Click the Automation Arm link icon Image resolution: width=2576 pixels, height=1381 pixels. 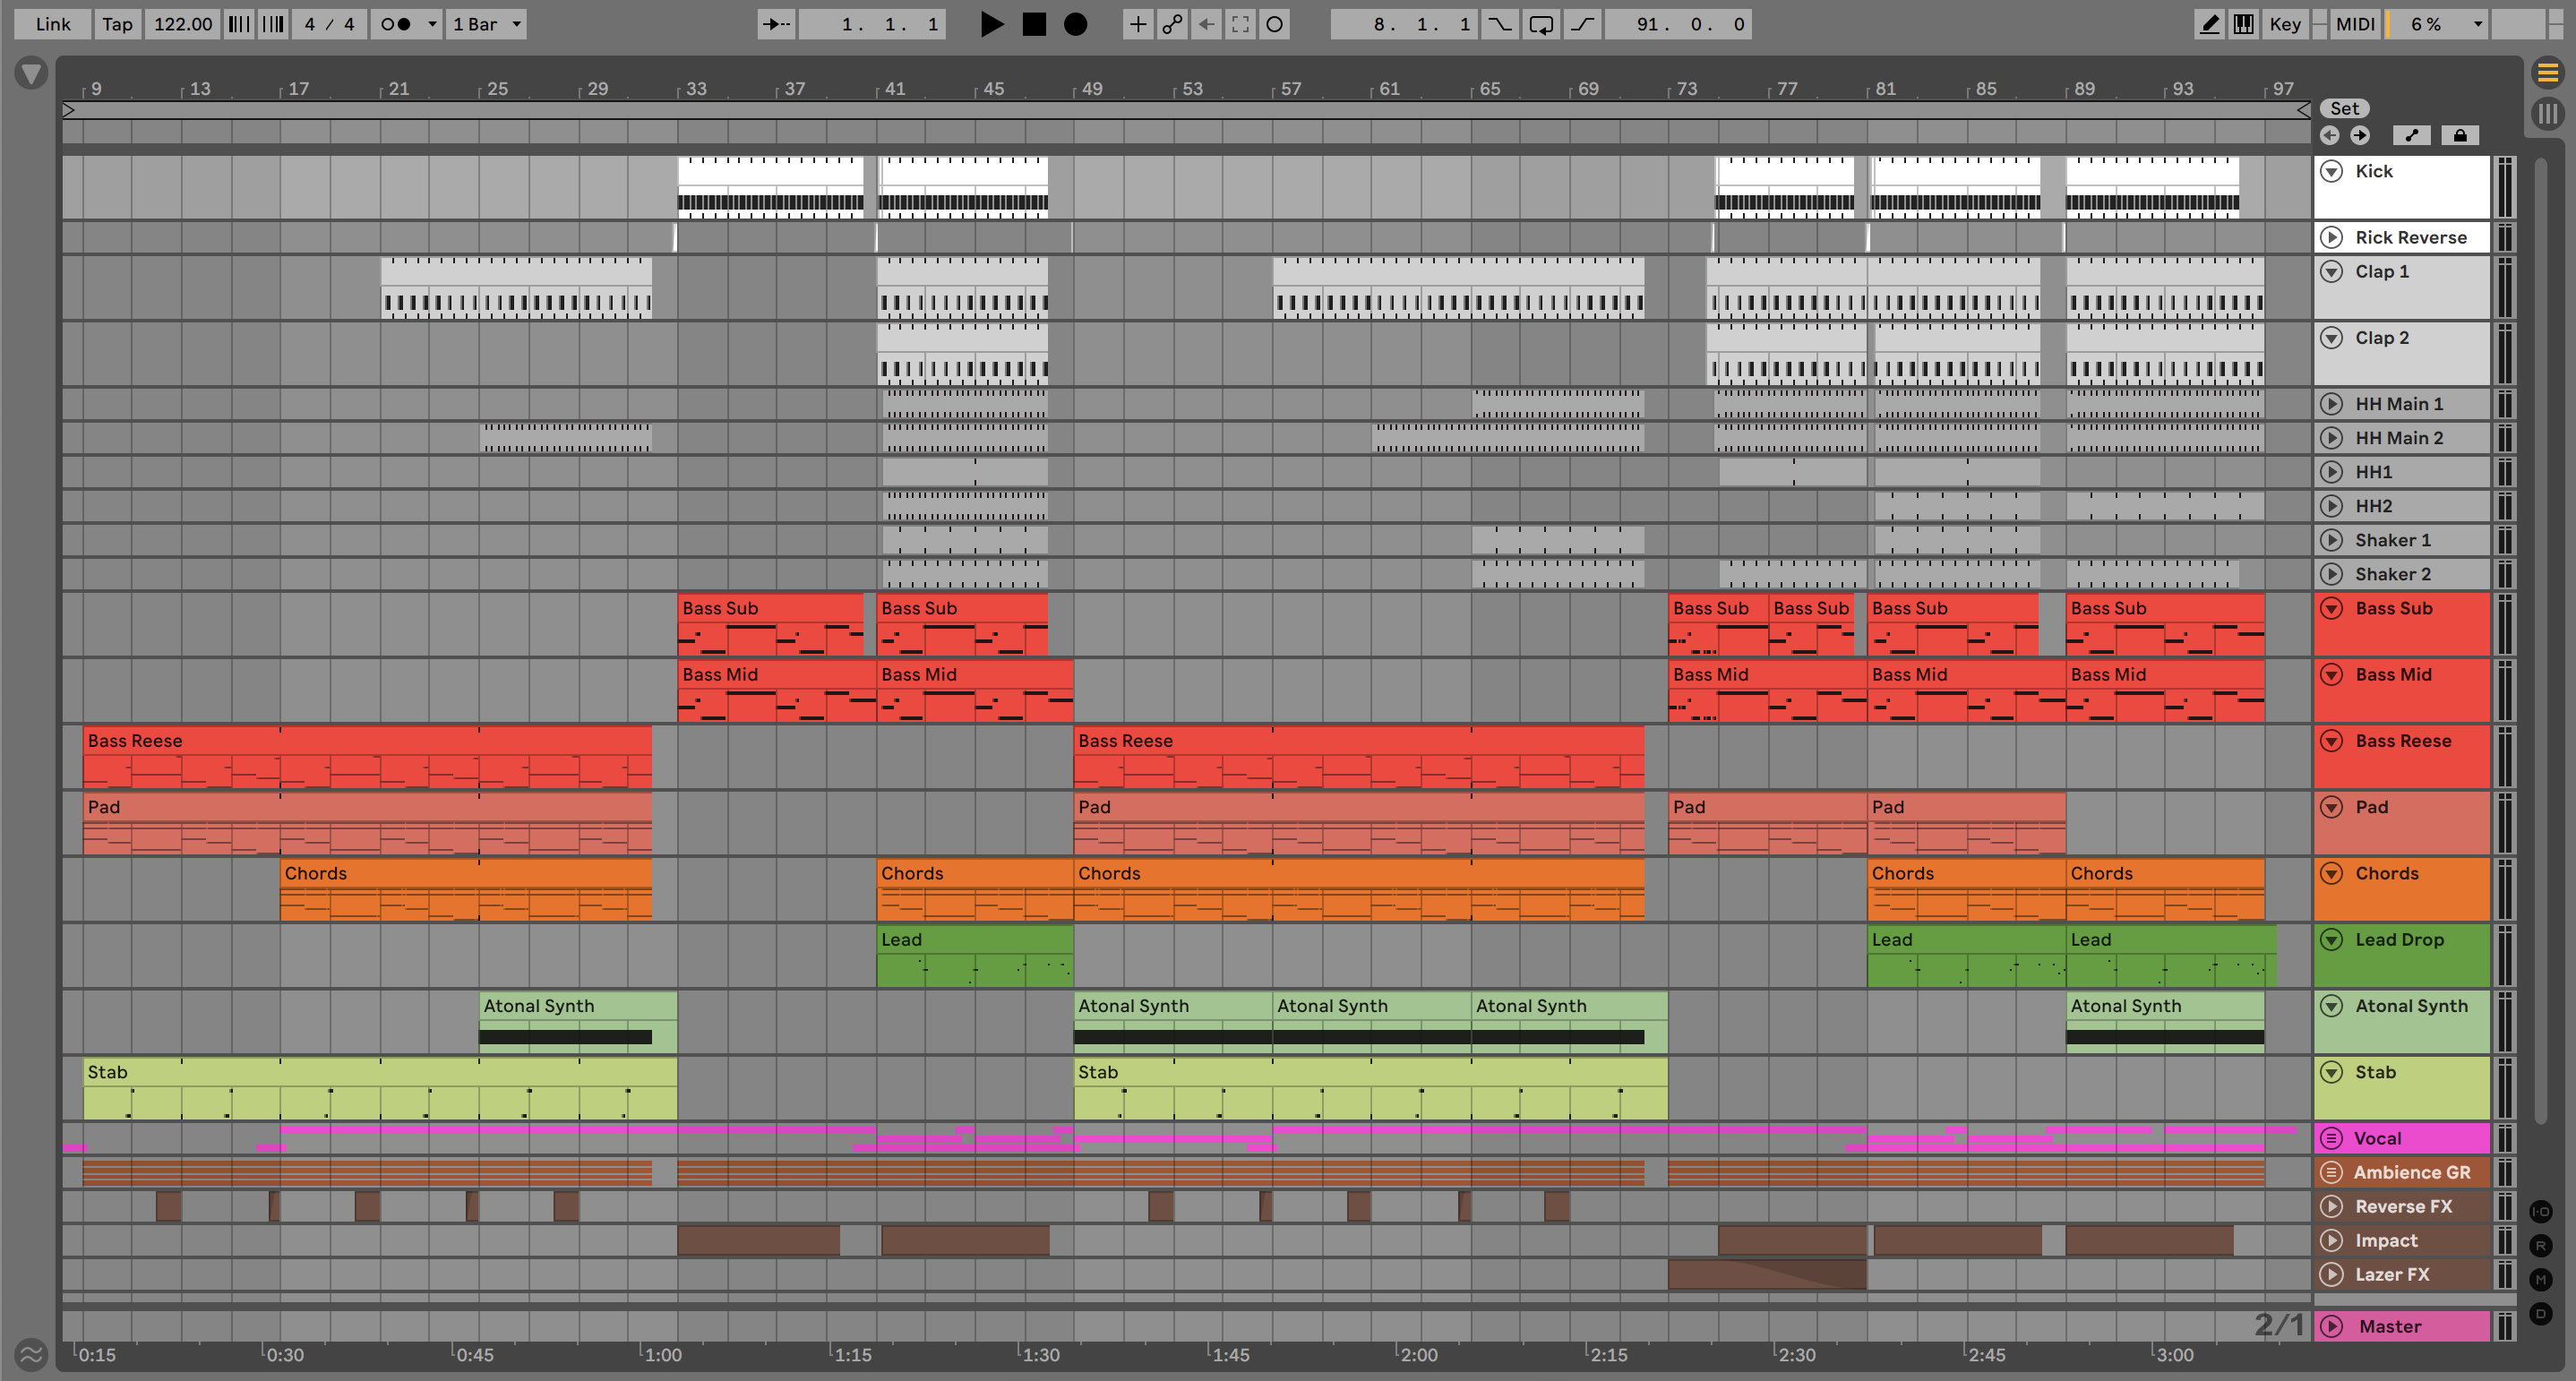(x=1172, y=24)
